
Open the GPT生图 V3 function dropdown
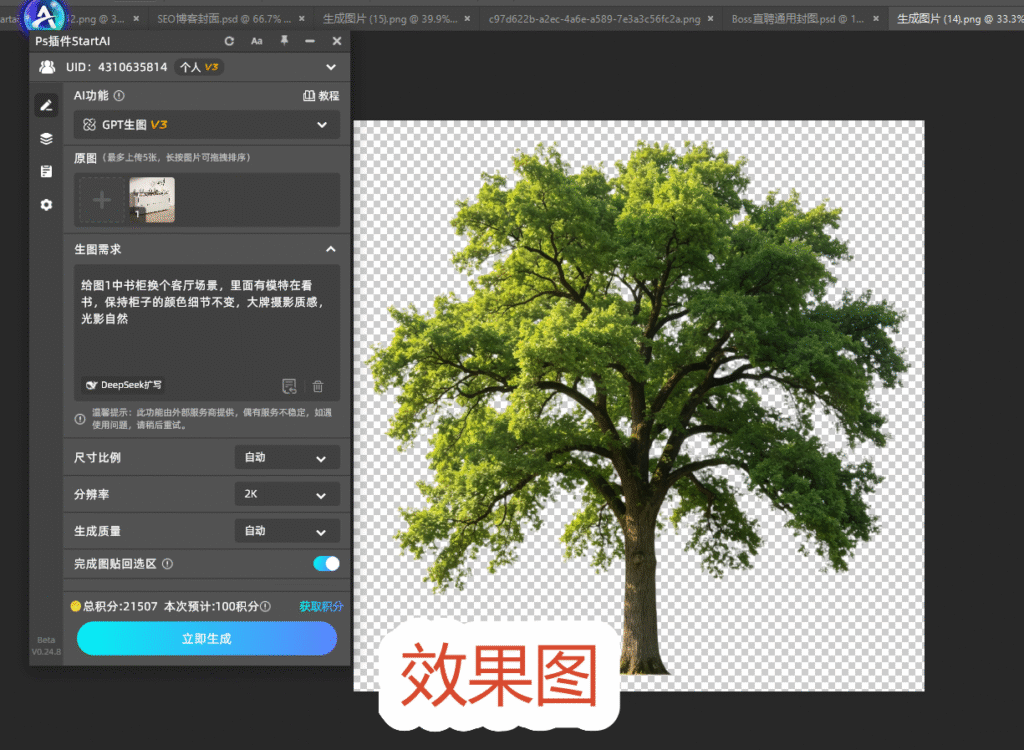206,125
